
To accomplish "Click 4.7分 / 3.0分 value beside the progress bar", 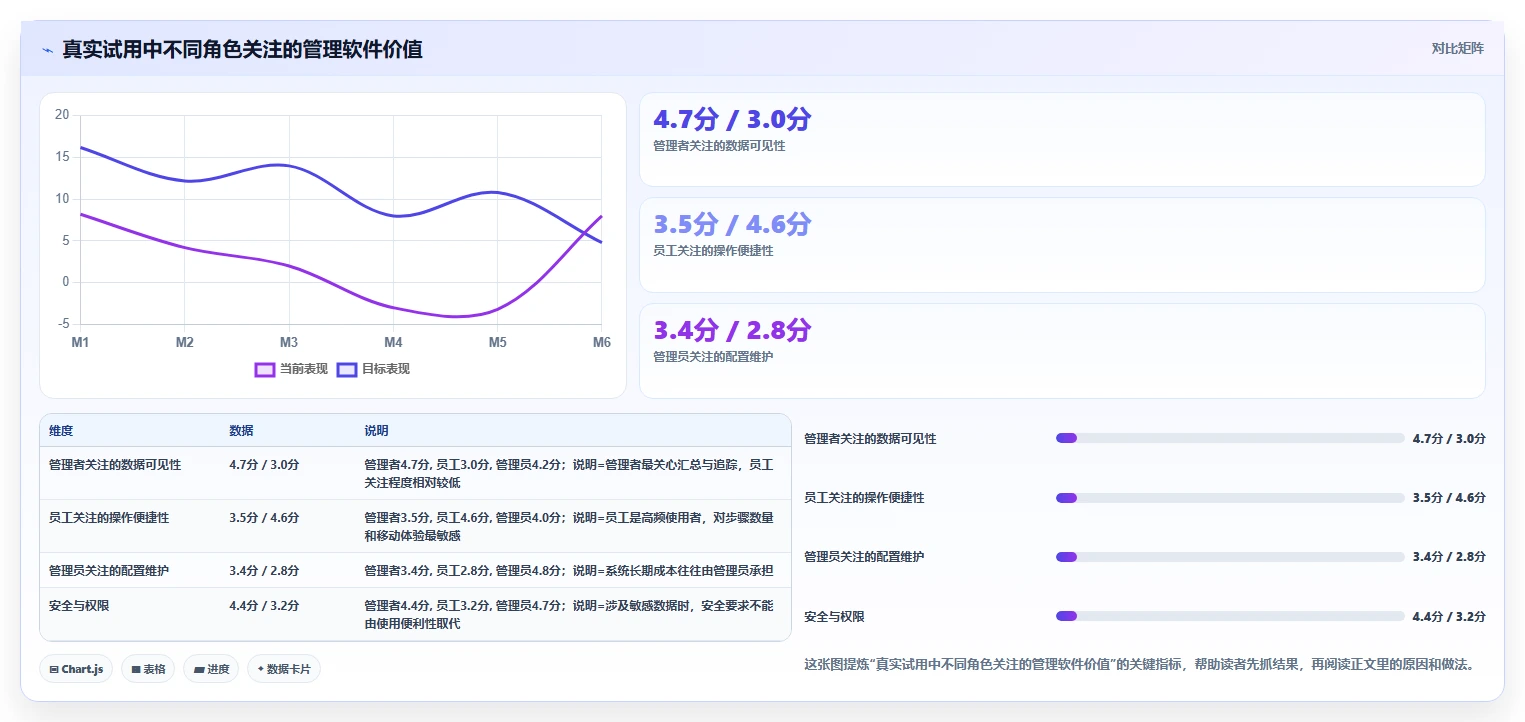I will pos(1449,439).
